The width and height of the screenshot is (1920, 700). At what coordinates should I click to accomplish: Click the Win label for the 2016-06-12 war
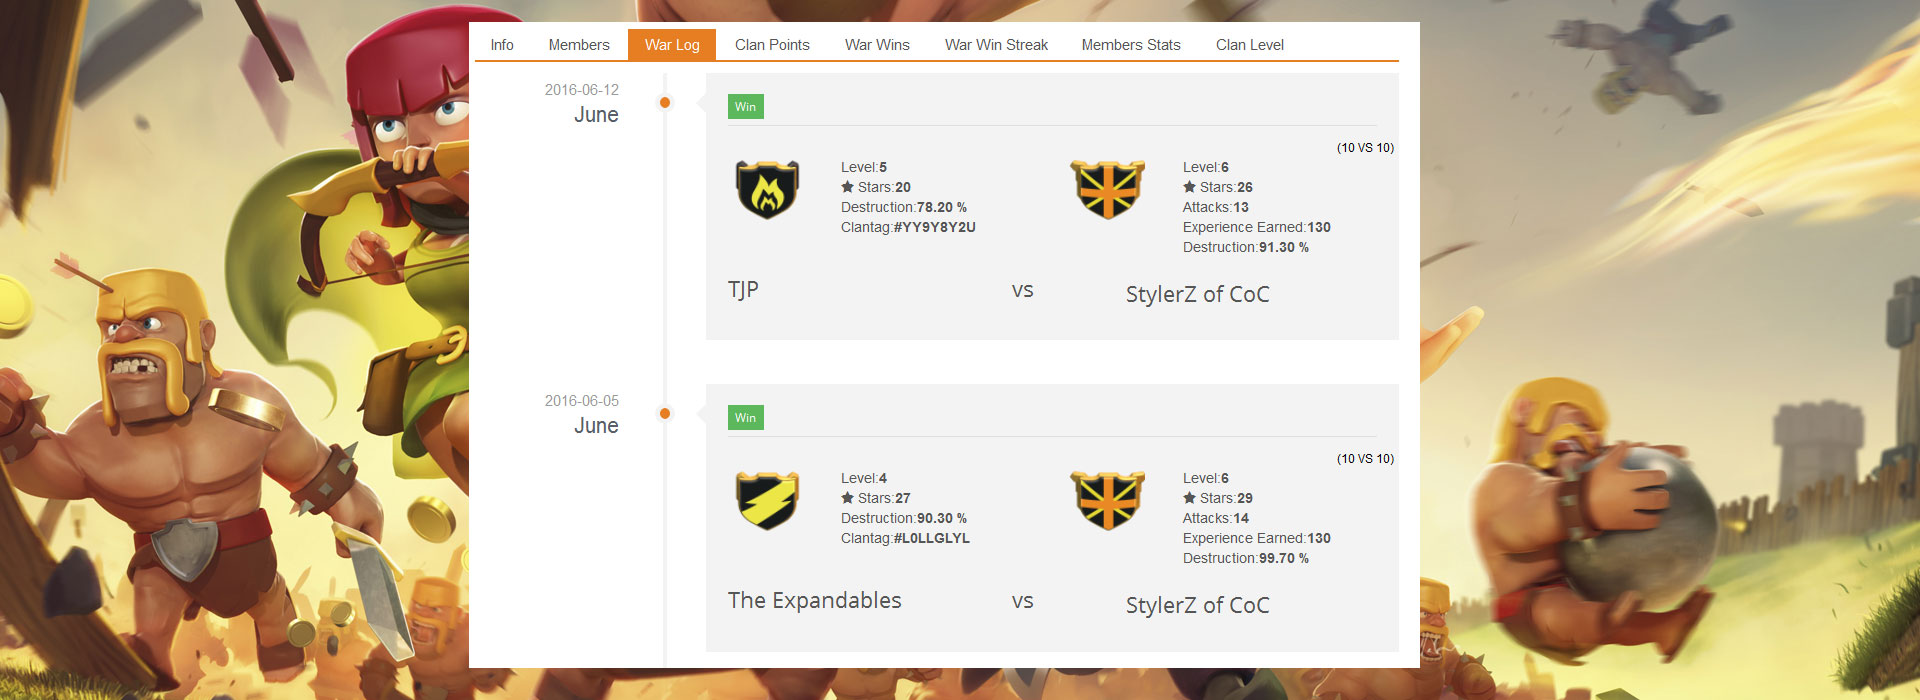tap(746, 107)
